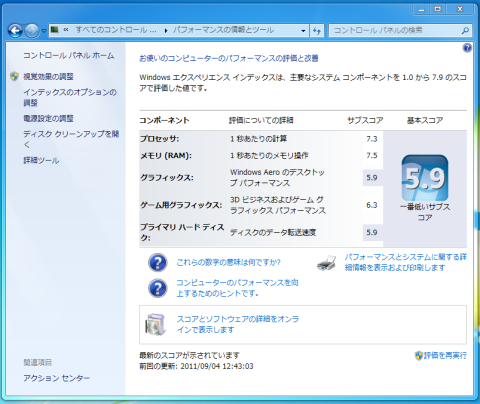Image resolution: width=480 pixels, height=404 pixels.
Task: Open スコアとソフトウェアの詳細をオンライン link
Action: tap(238, 324)
